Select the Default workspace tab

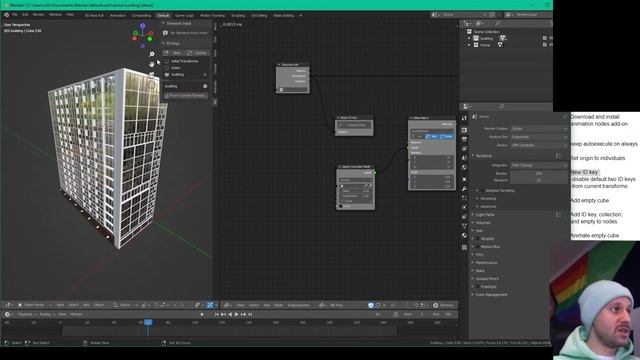tap(163, 16)
